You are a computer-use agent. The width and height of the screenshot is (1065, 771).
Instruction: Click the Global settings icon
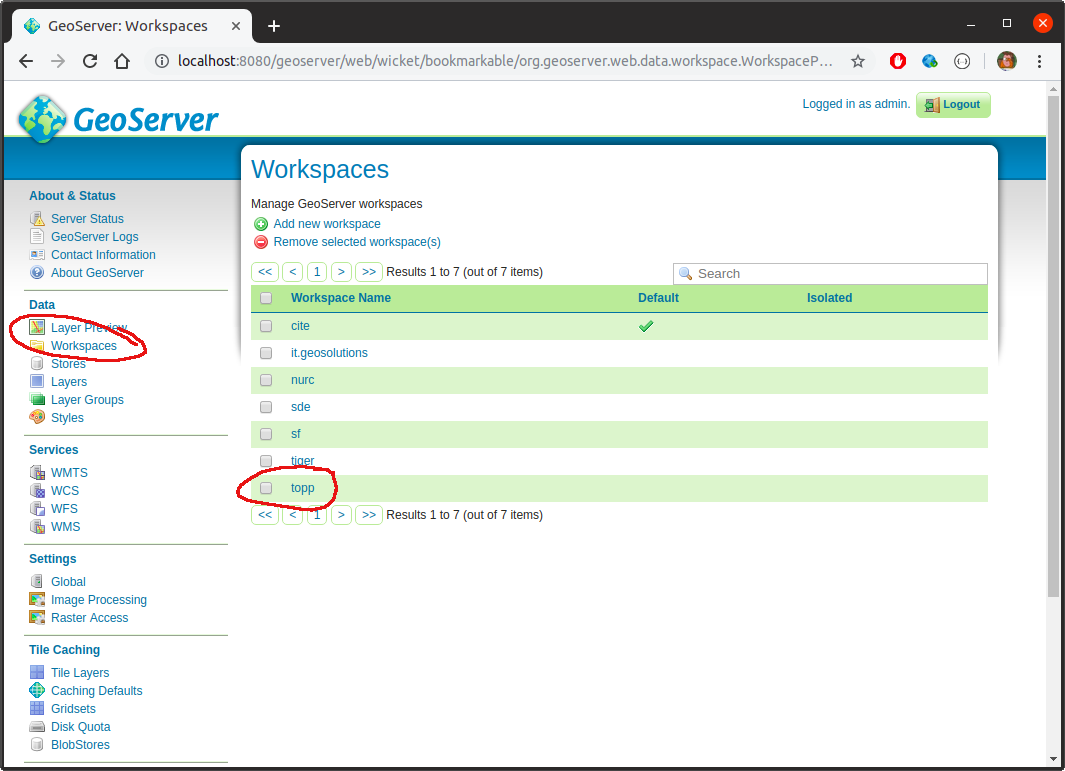37,581
